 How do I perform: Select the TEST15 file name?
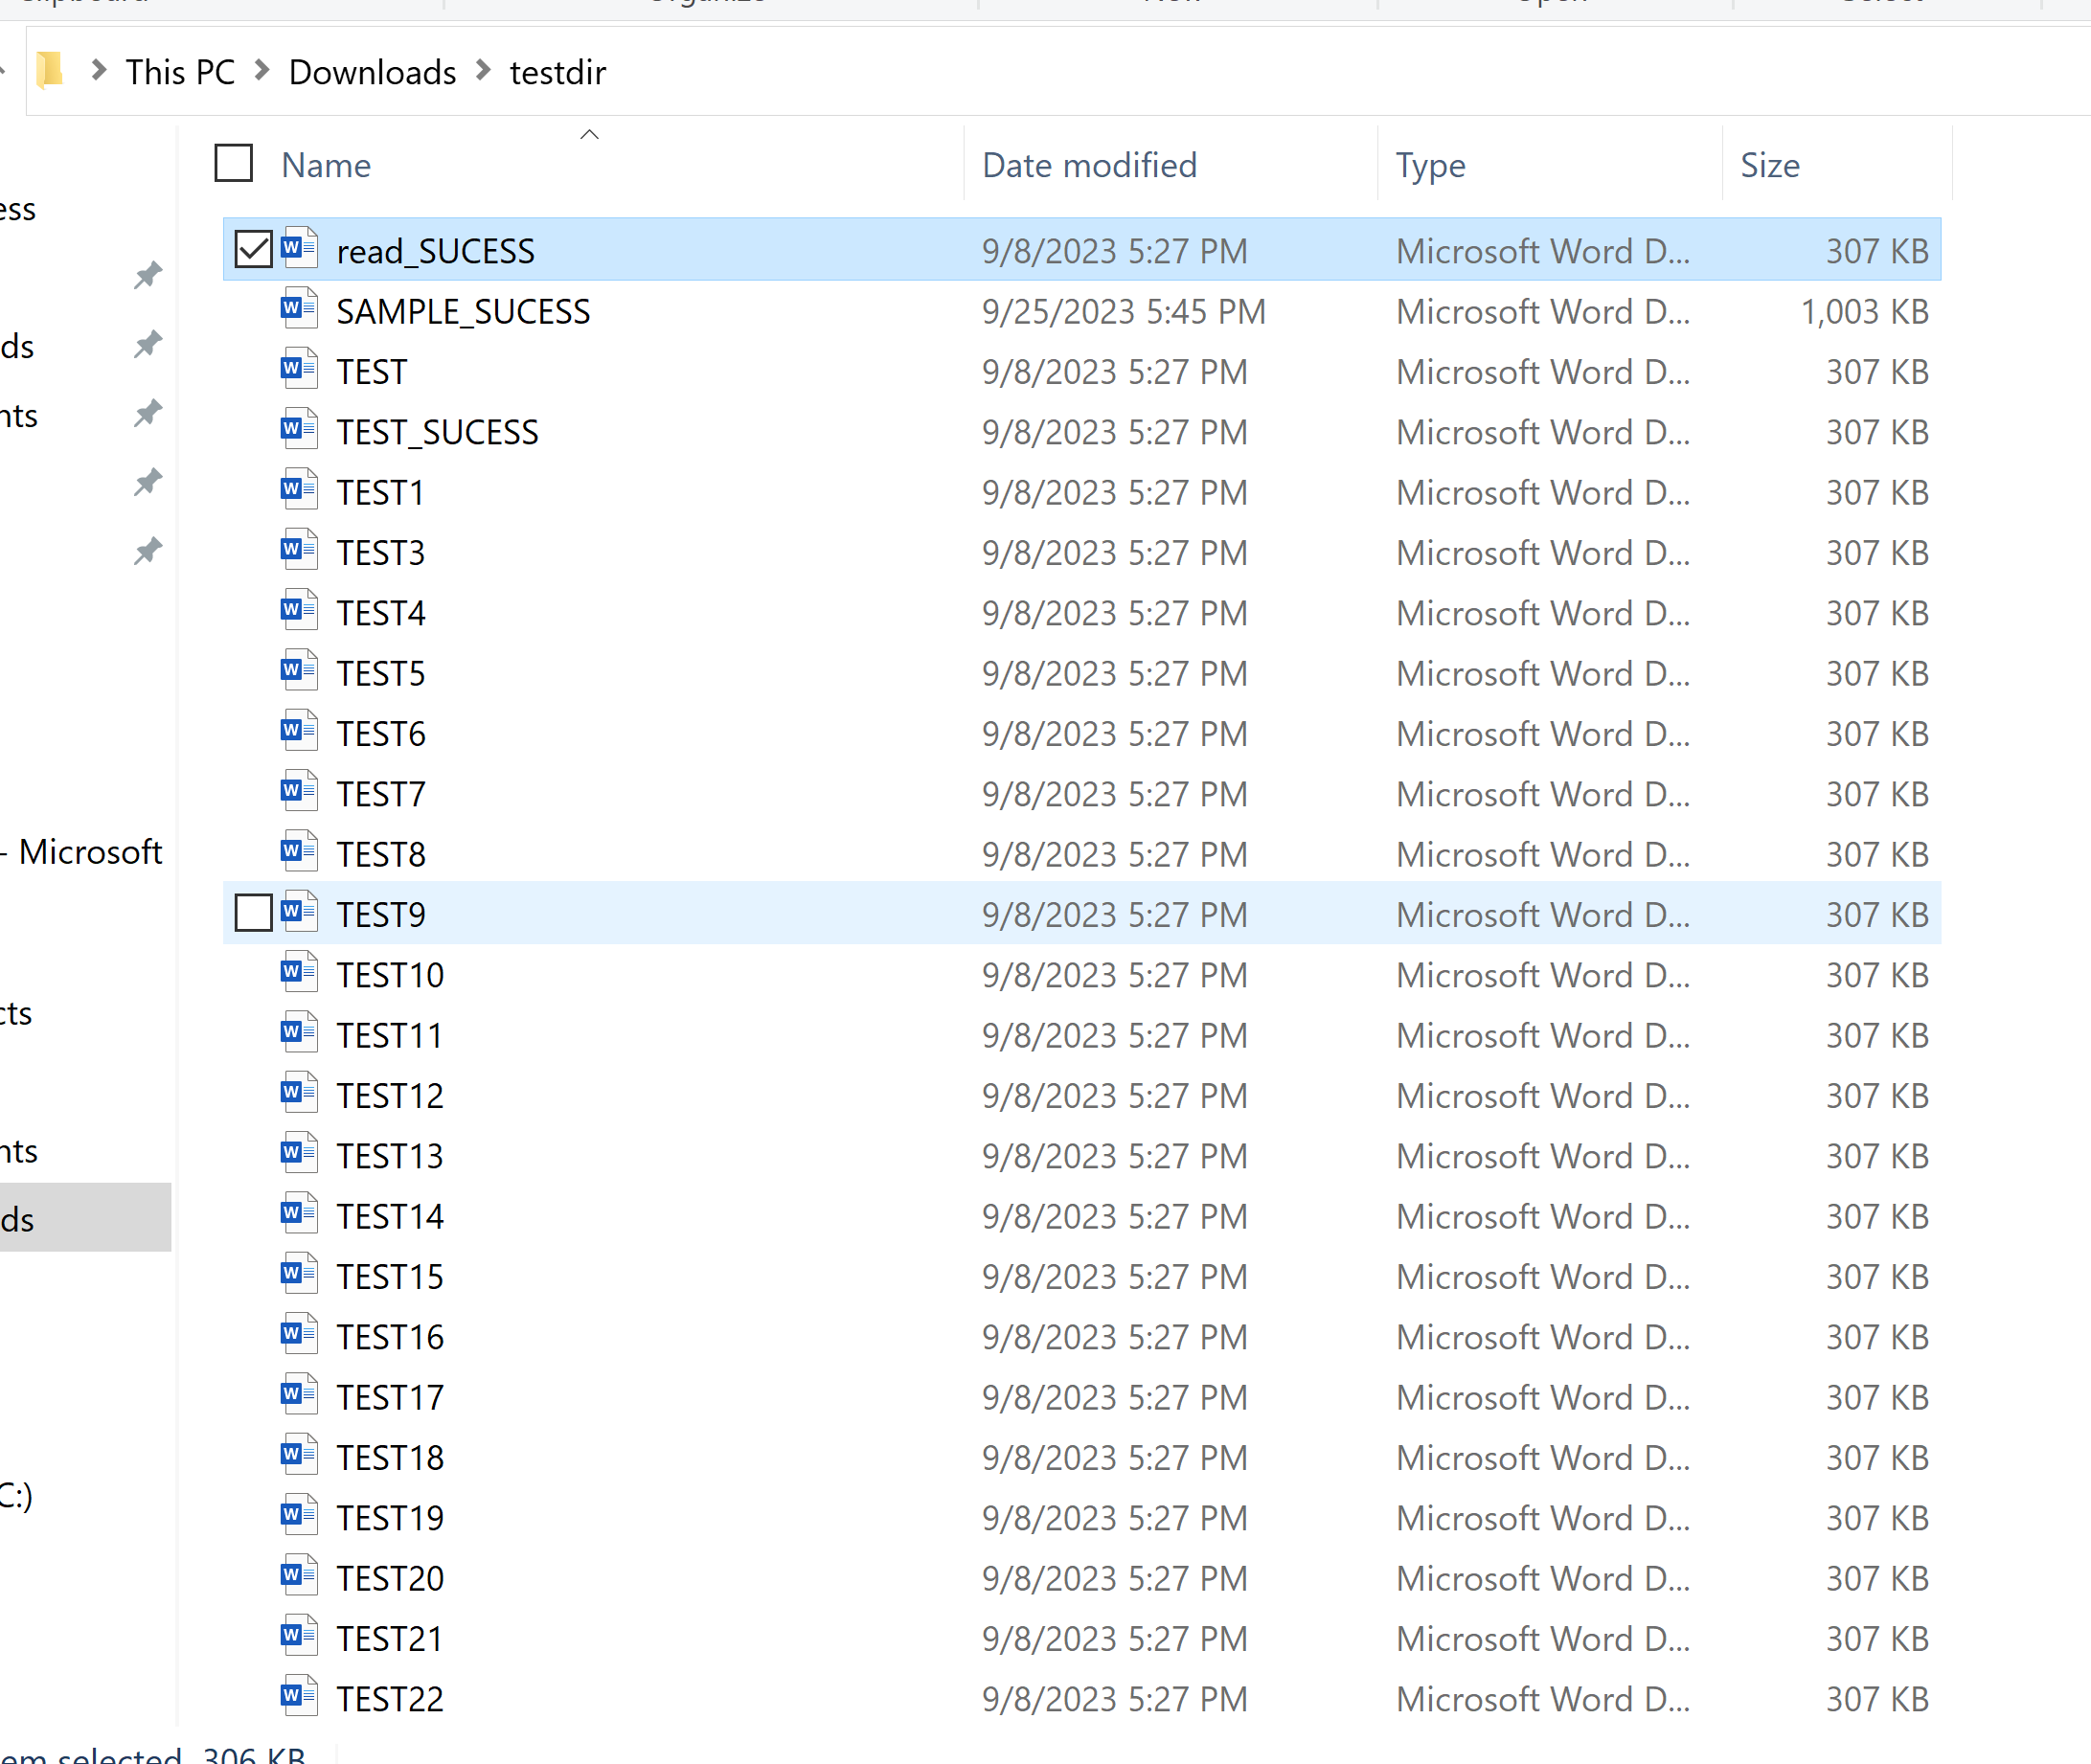pyautogui.click(x=389, y=1277)
